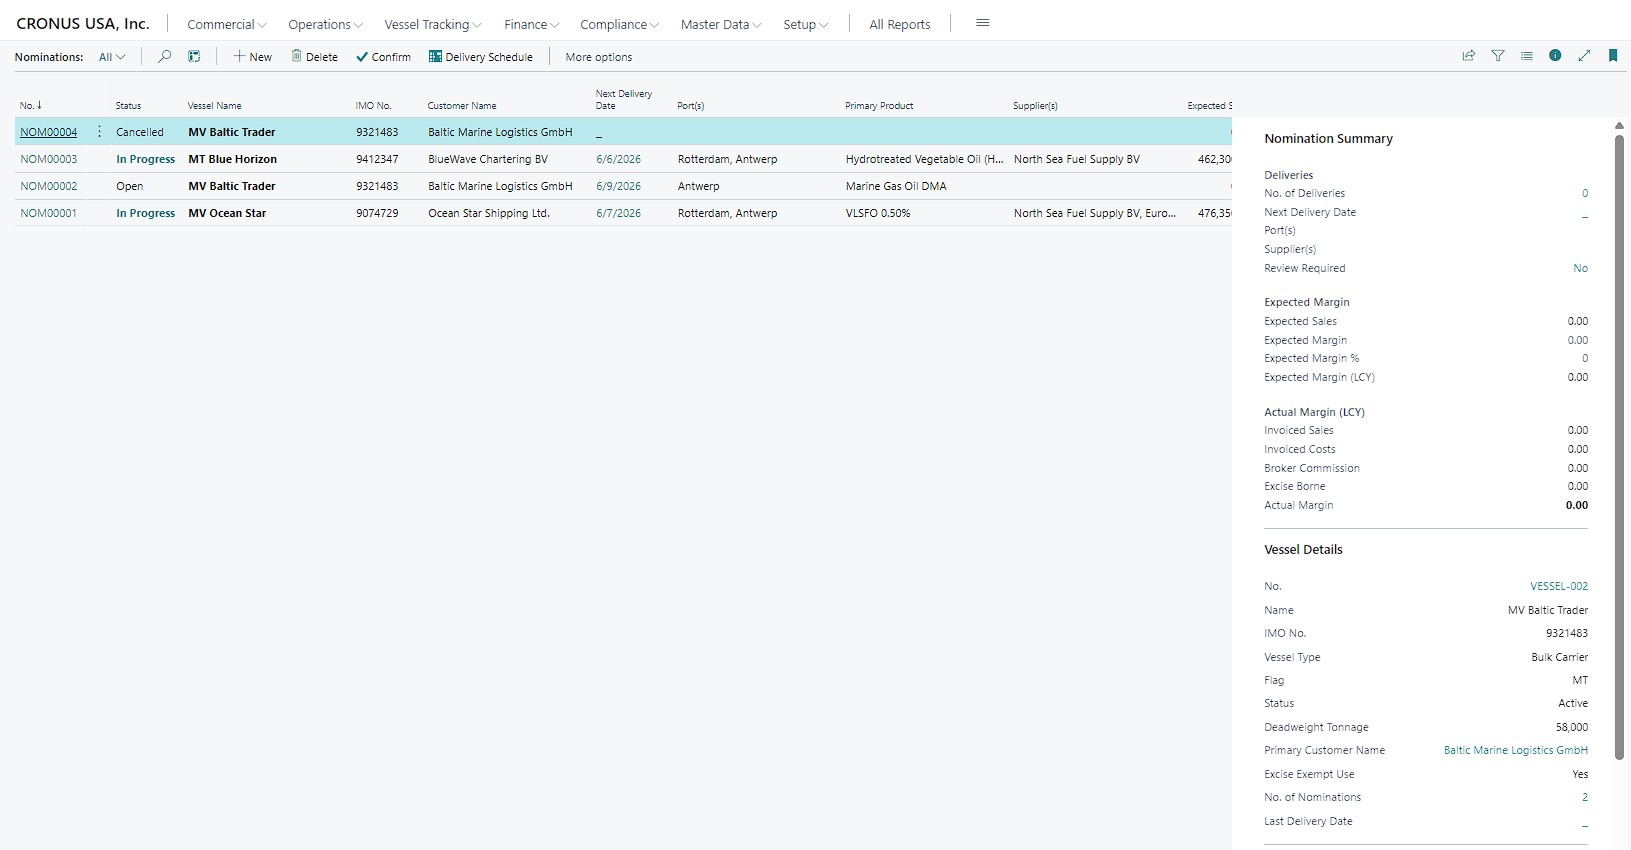
Task: Click the search magnifier icon
Action: click(165, 57)
